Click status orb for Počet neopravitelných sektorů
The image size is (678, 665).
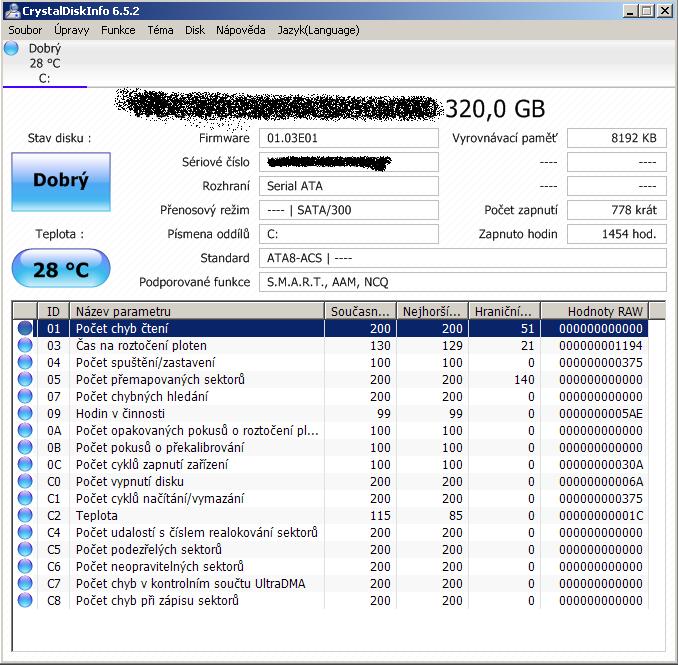pyautogui.click(x=25, y=566)
